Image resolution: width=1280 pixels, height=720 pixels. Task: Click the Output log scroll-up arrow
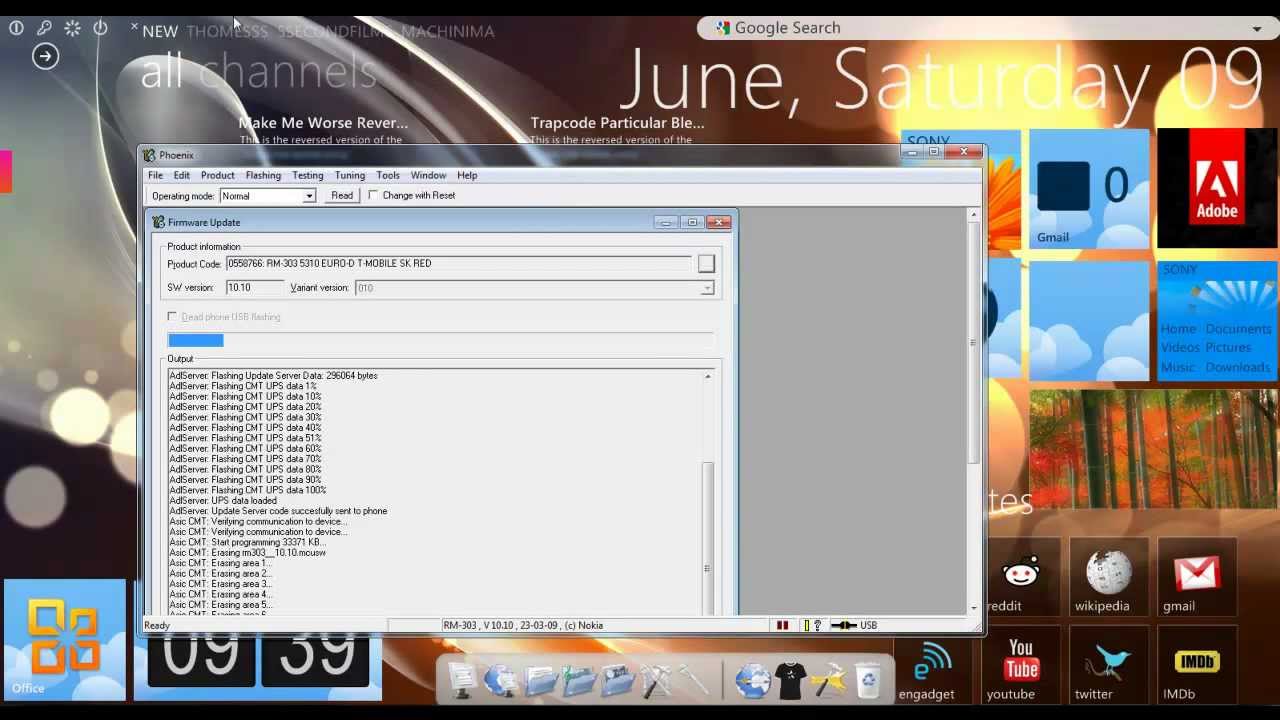point(708,376)
